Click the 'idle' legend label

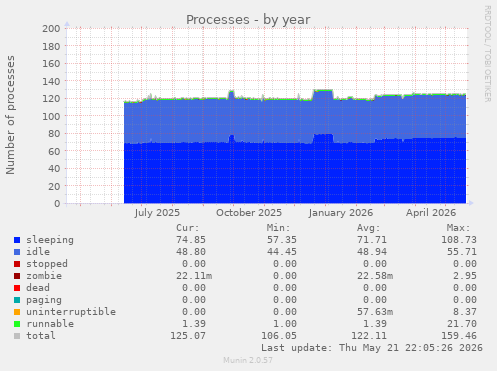coord(38,252)
